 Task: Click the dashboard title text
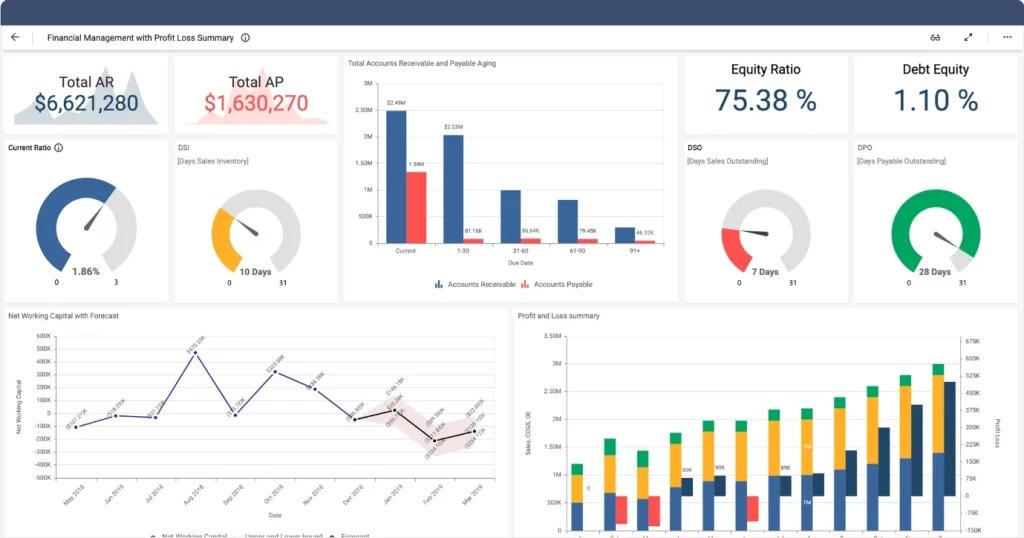point(140,38)
